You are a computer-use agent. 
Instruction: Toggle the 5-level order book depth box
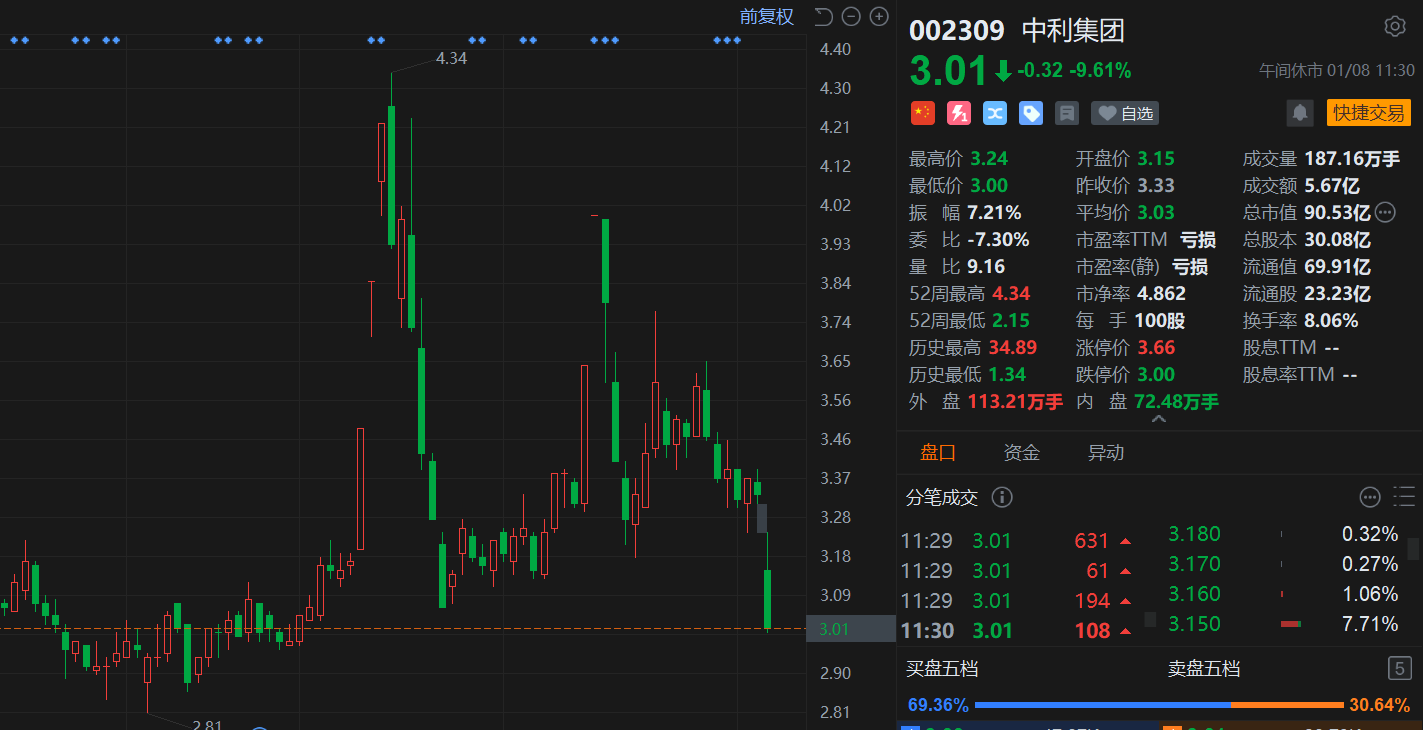(x=1400, y=668)
